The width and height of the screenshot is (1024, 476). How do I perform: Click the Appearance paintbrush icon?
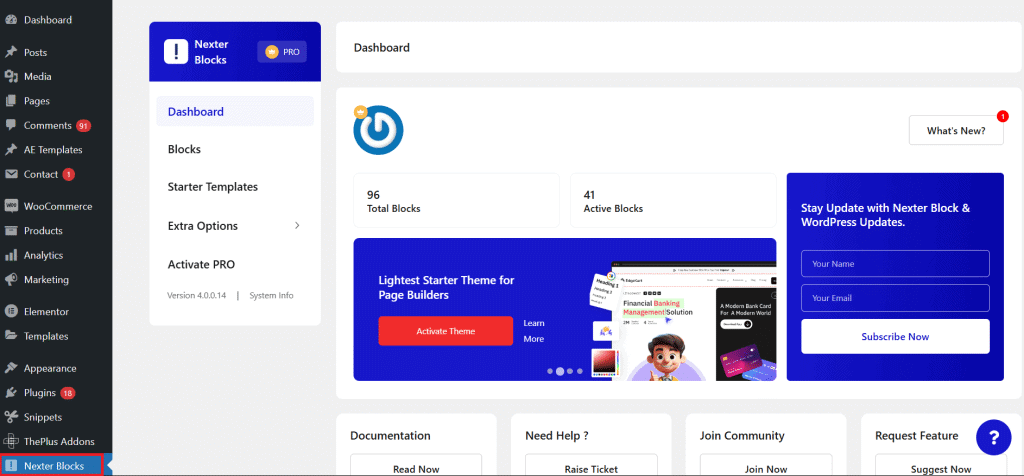tap(10, 368)
